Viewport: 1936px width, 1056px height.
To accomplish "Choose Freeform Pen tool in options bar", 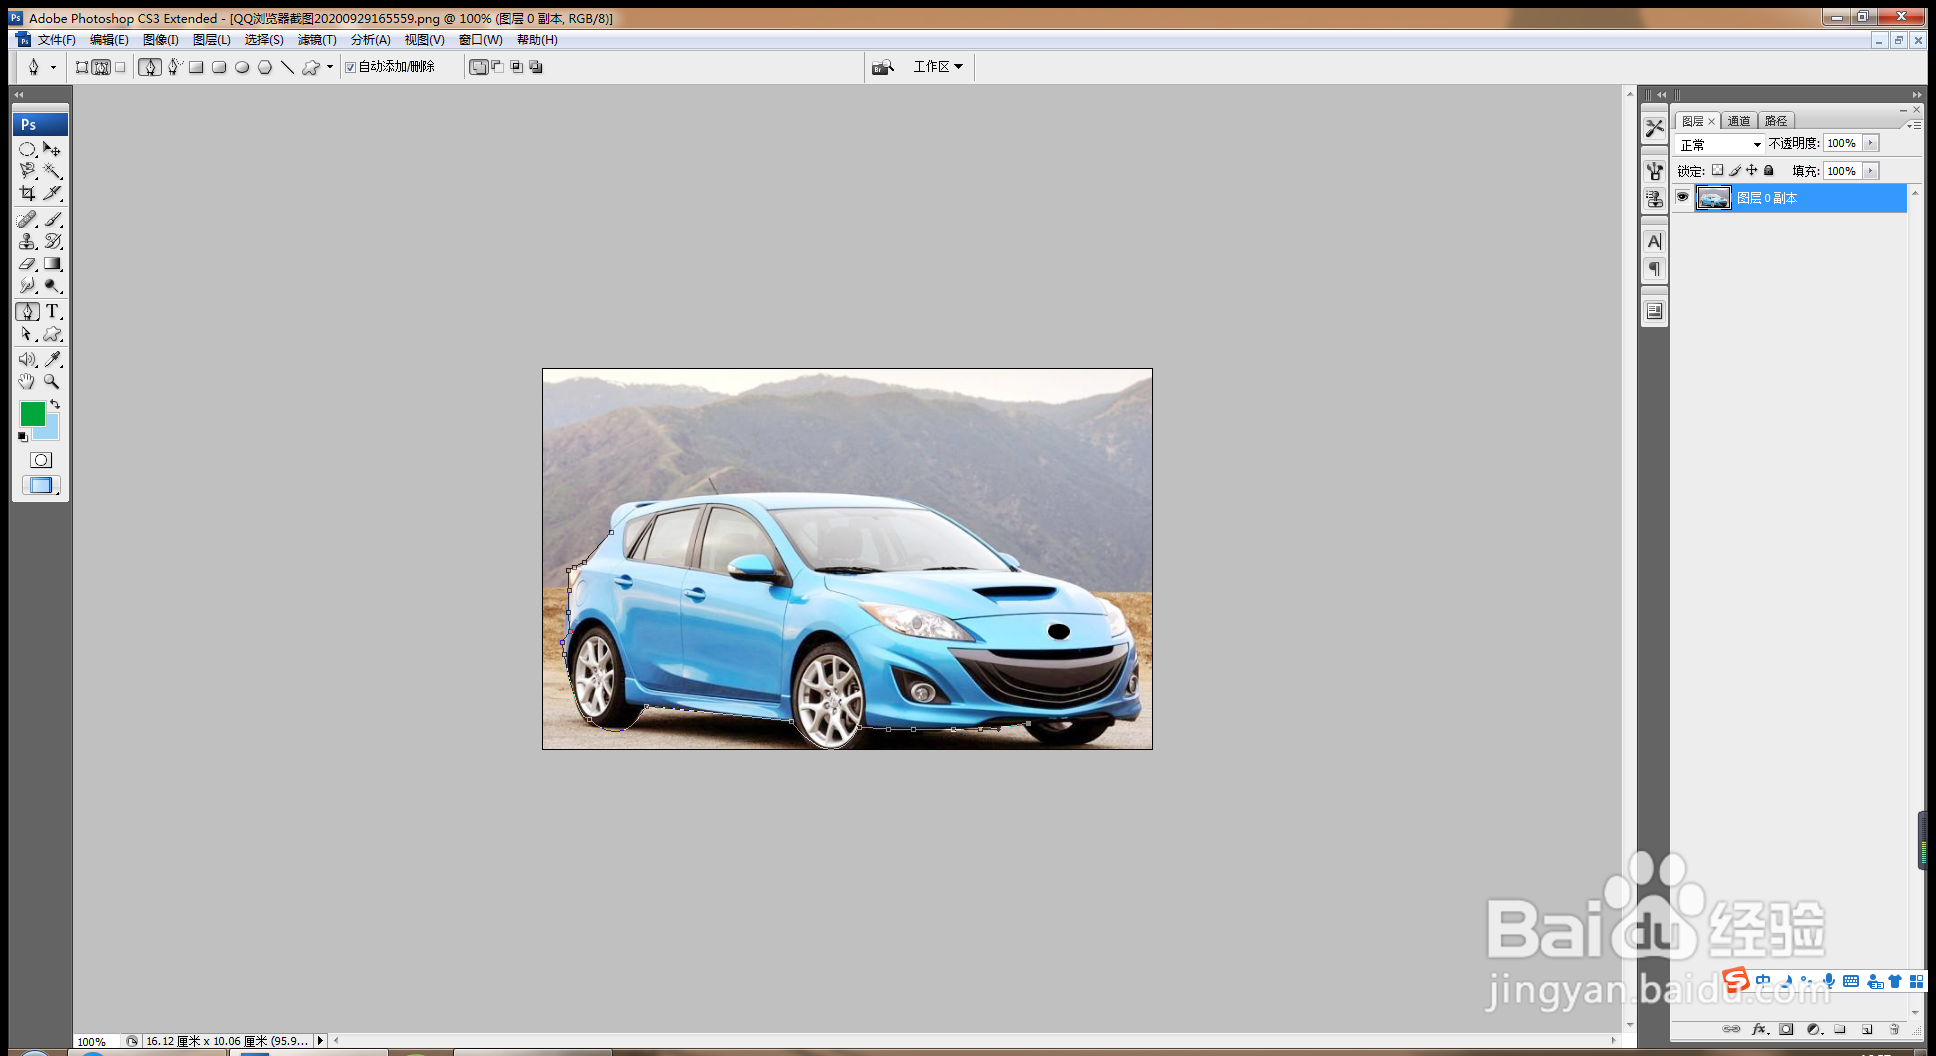I will coord(174,67).
